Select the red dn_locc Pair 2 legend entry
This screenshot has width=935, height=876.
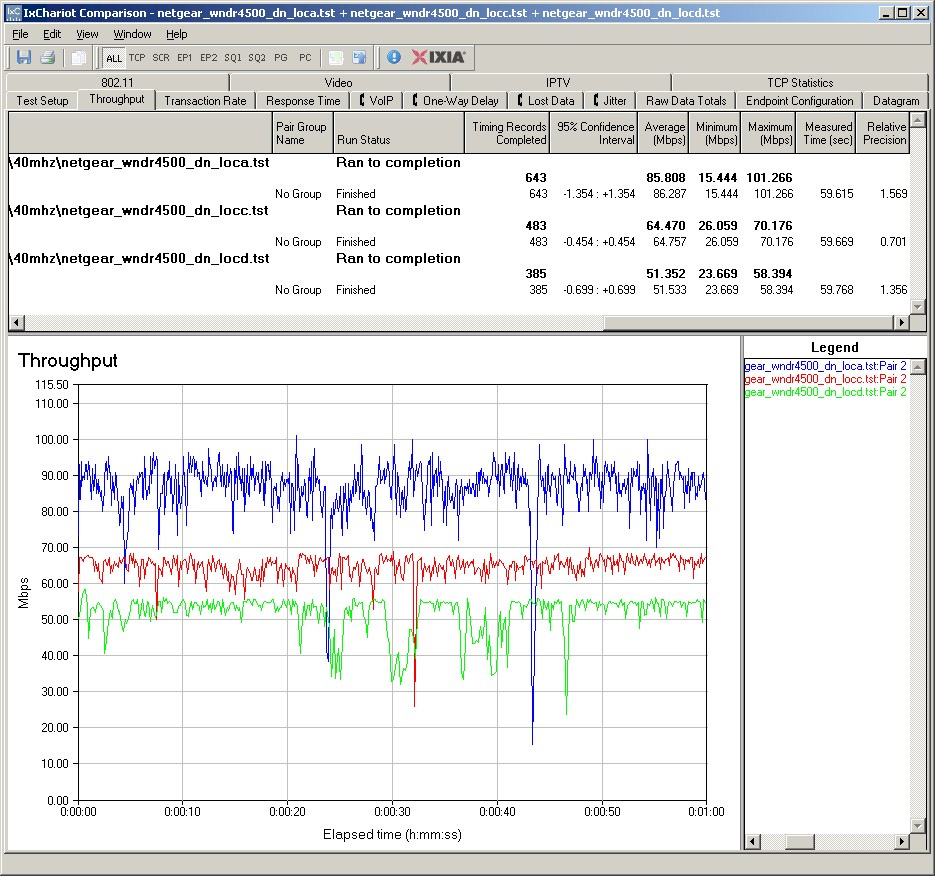826,379
